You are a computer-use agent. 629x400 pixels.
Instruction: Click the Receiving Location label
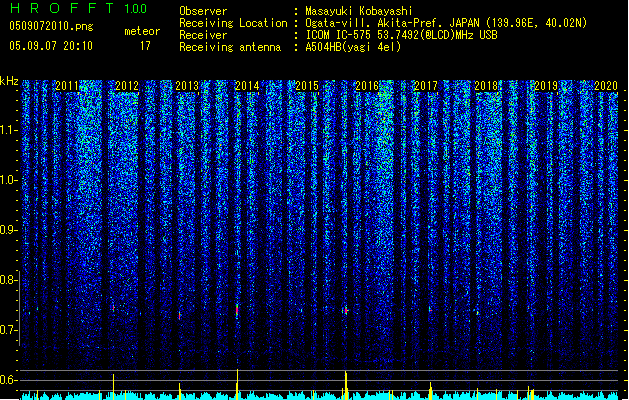click(x=233, y=23)
